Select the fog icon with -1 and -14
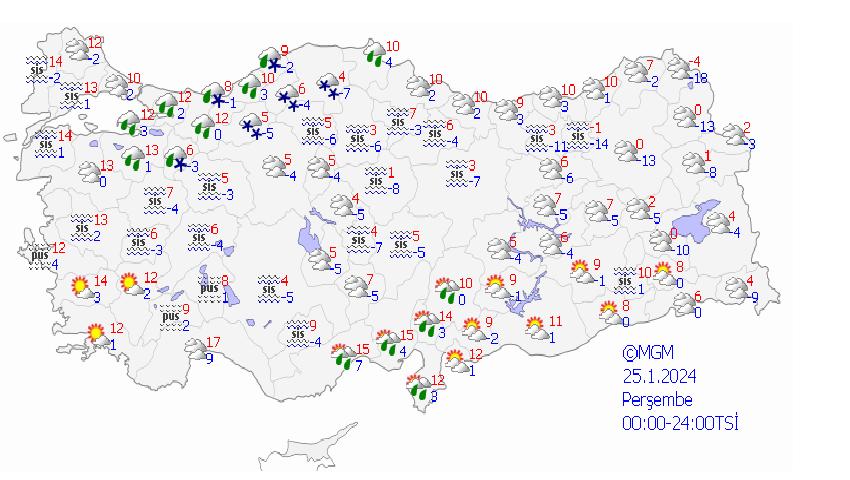Image resolution: width=850 pixels, height=480 pixels. [578, 136]
